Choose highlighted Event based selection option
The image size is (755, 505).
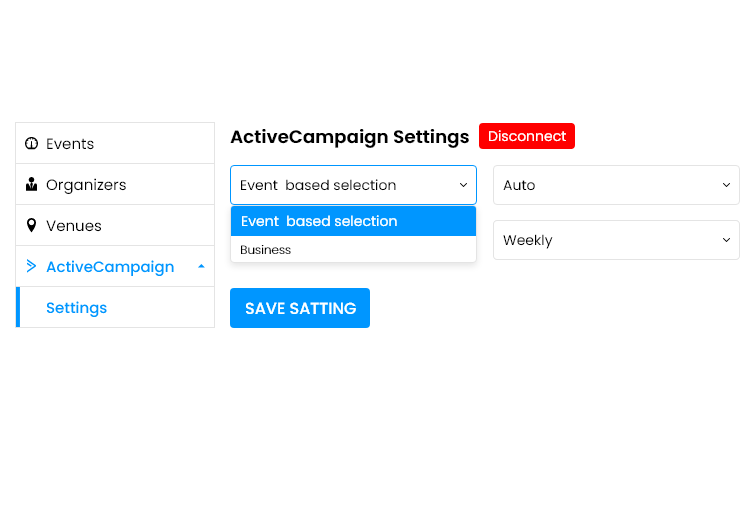353,221
